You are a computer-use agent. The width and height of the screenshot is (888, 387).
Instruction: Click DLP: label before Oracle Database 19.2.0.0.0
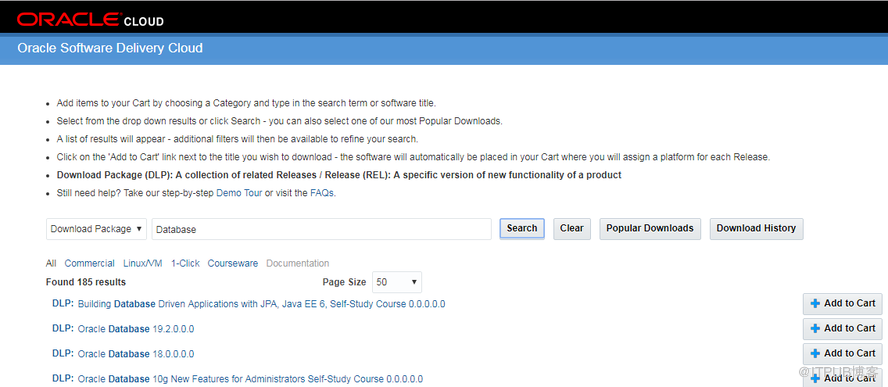click(x=63, y=328)
